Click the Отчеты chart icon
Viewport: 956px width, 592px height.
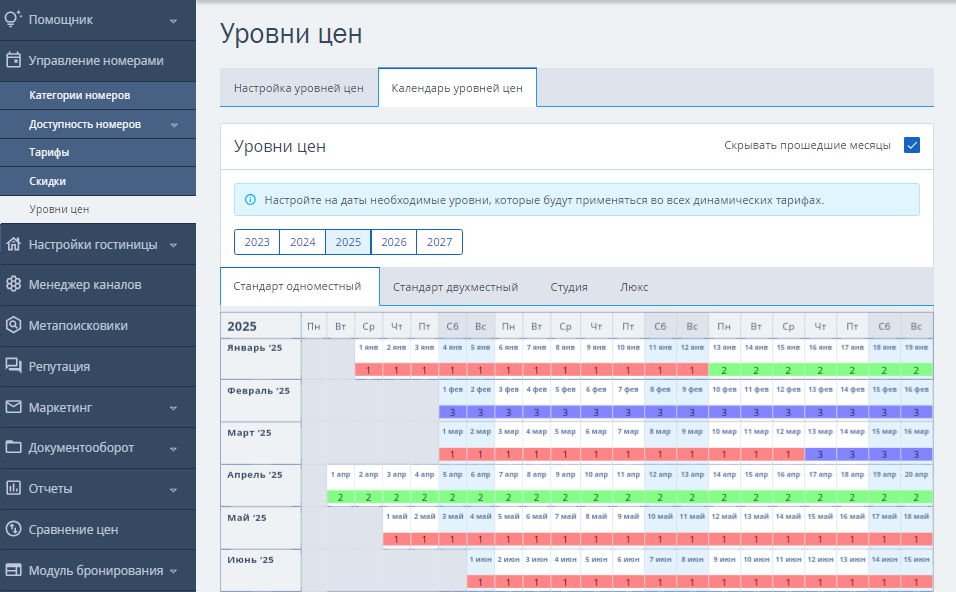(13, 488)
